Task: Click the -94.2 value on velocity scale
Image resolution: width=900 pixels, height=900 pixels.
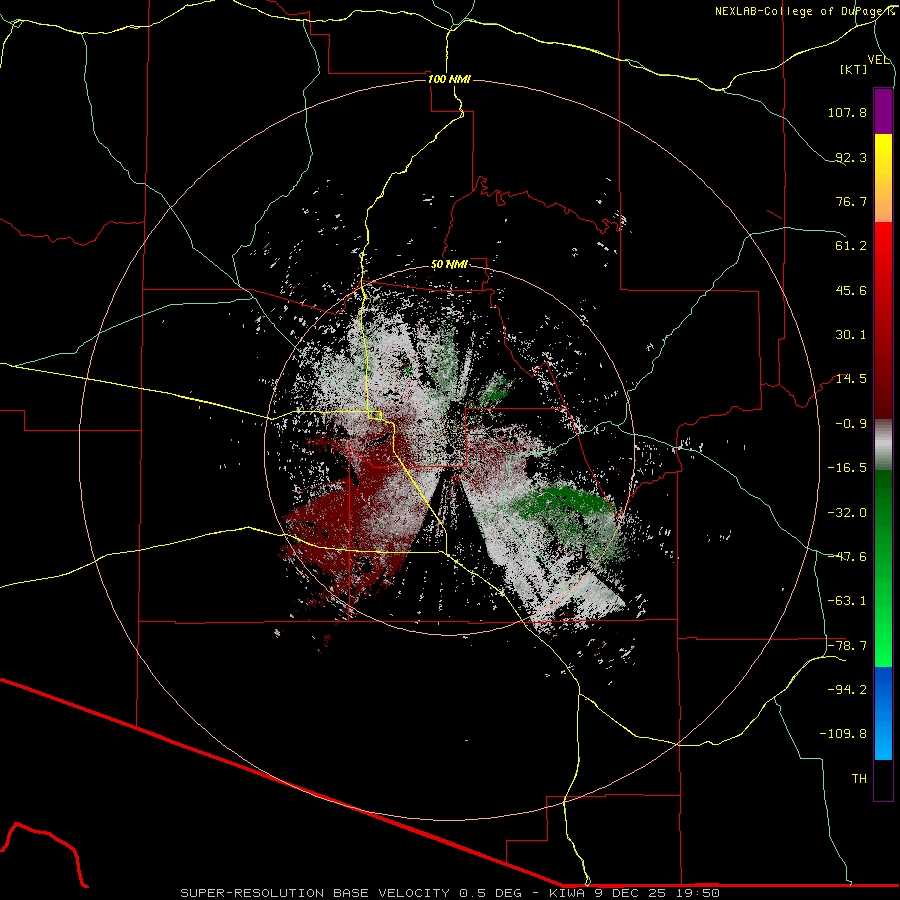Action: click(x=847, y=690)
